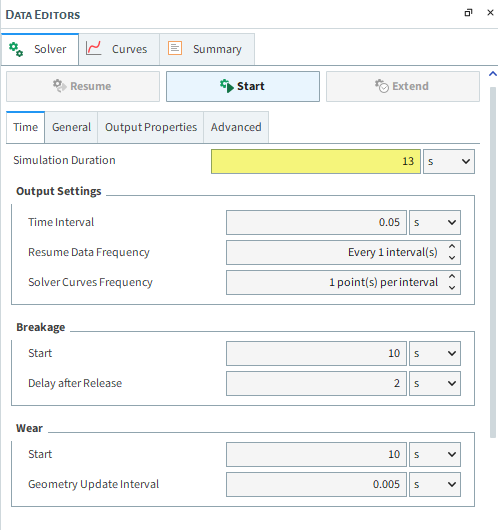
Task: Open Simulation Duration unit dropdown
Action: (x=449, y=162)
